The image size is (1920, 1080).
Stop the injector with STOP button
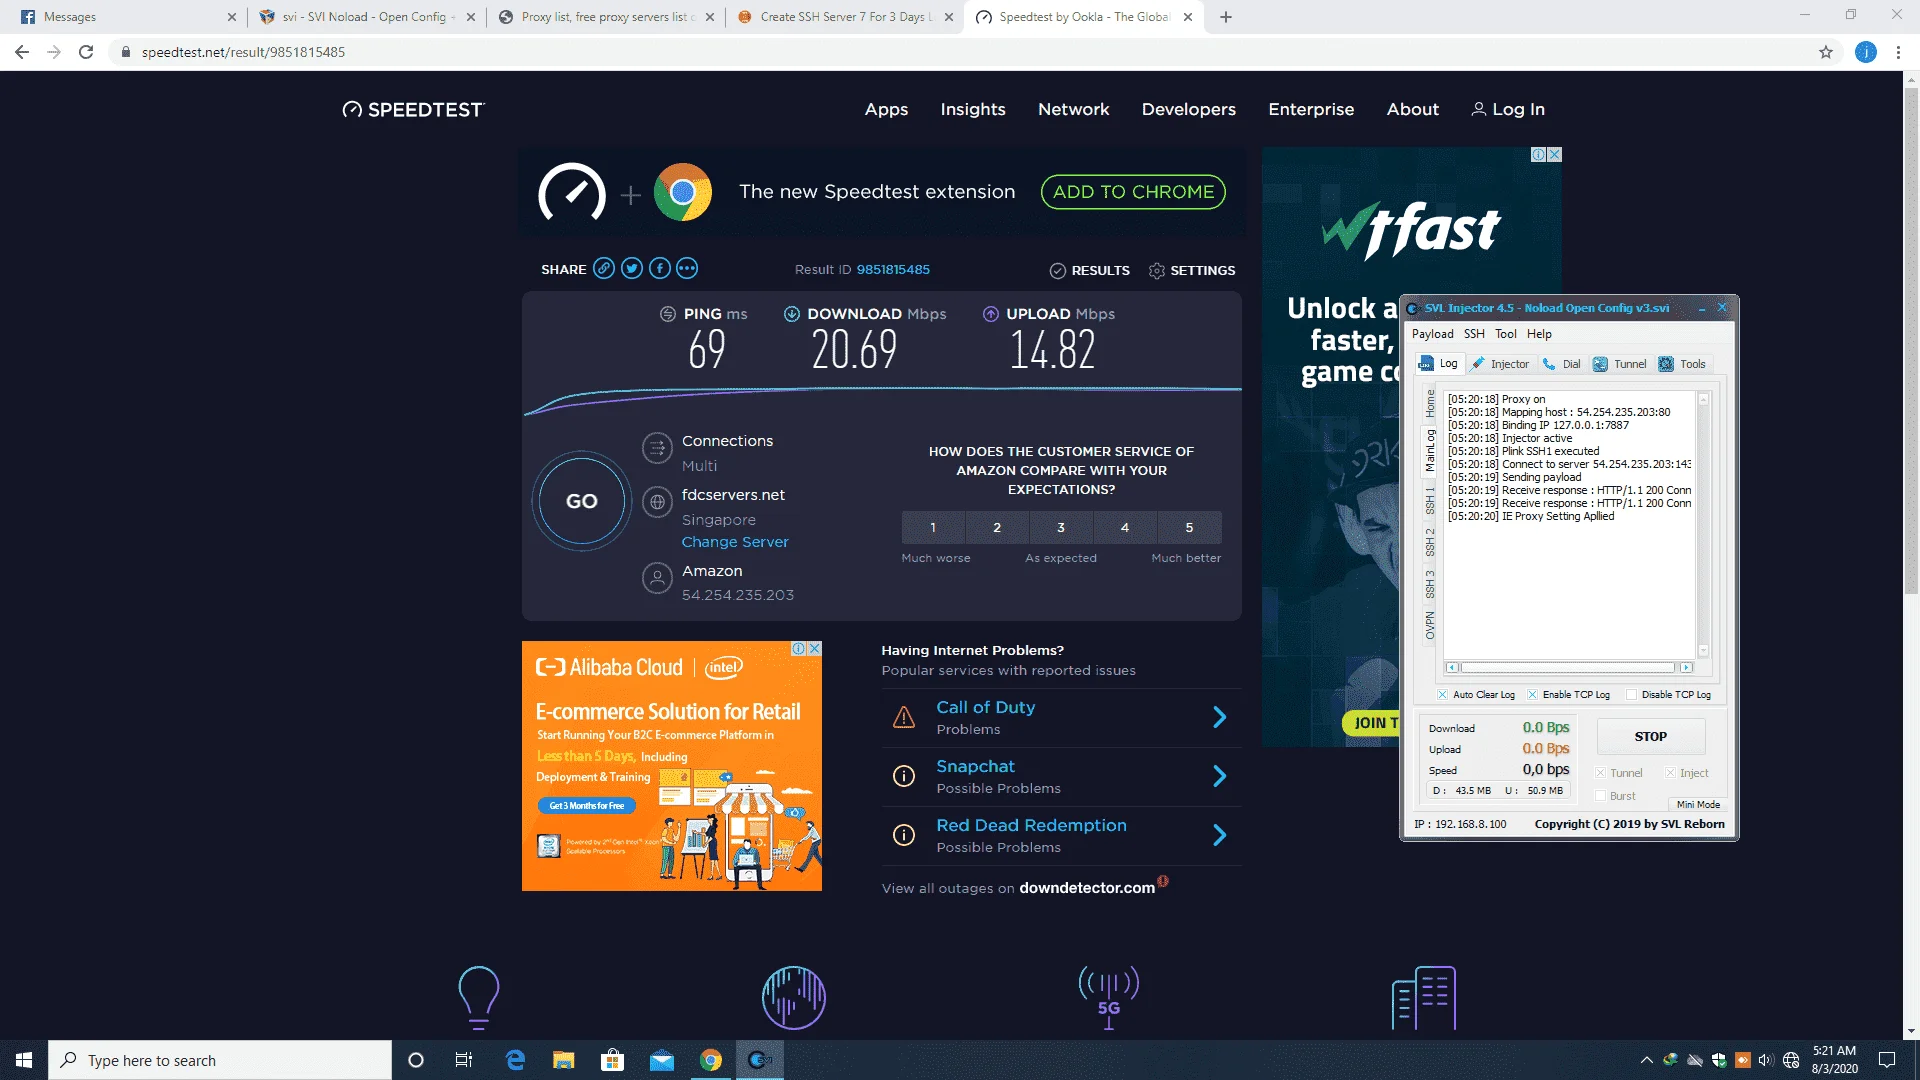tap(1651, 736)
